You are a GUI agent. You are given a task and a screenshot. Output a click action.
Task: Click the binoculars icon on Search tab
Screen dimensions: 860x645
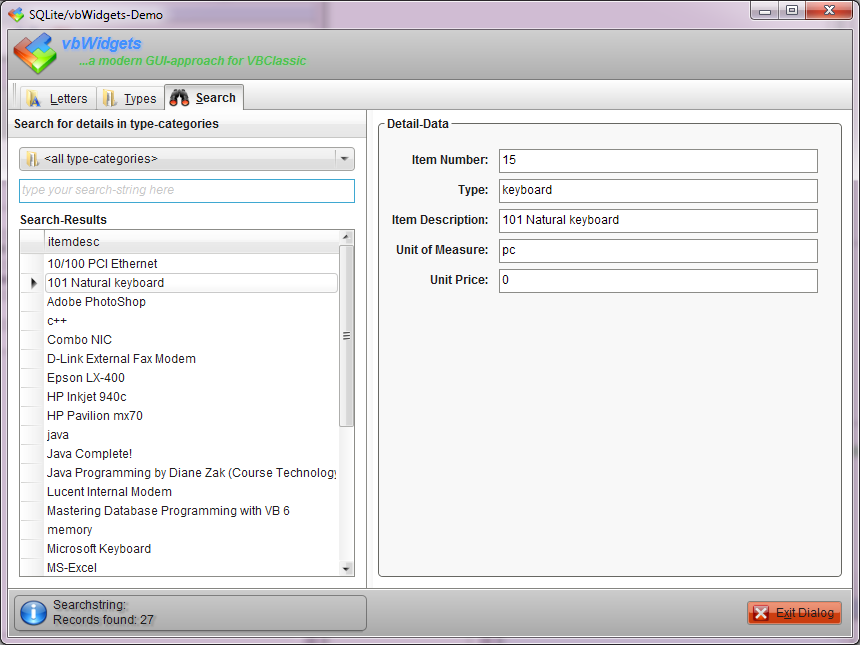[180, 98]
